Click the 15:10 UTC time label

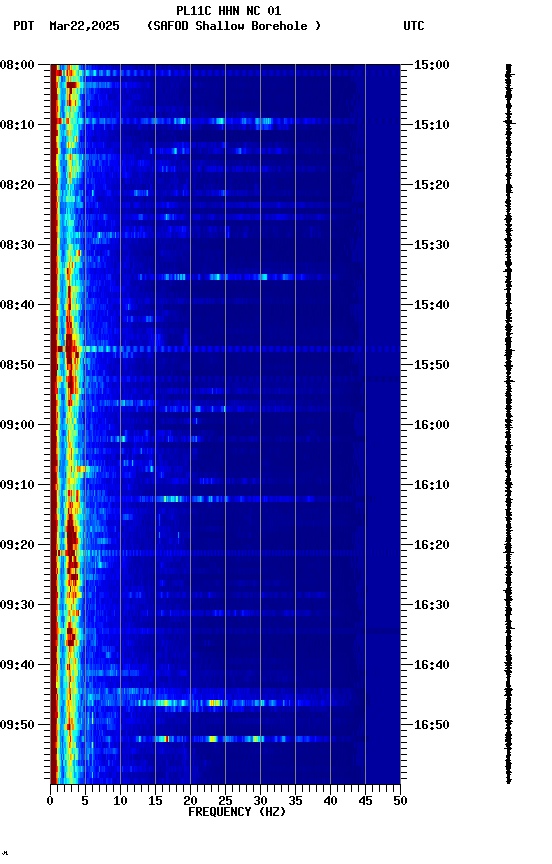tap(431, 125)
